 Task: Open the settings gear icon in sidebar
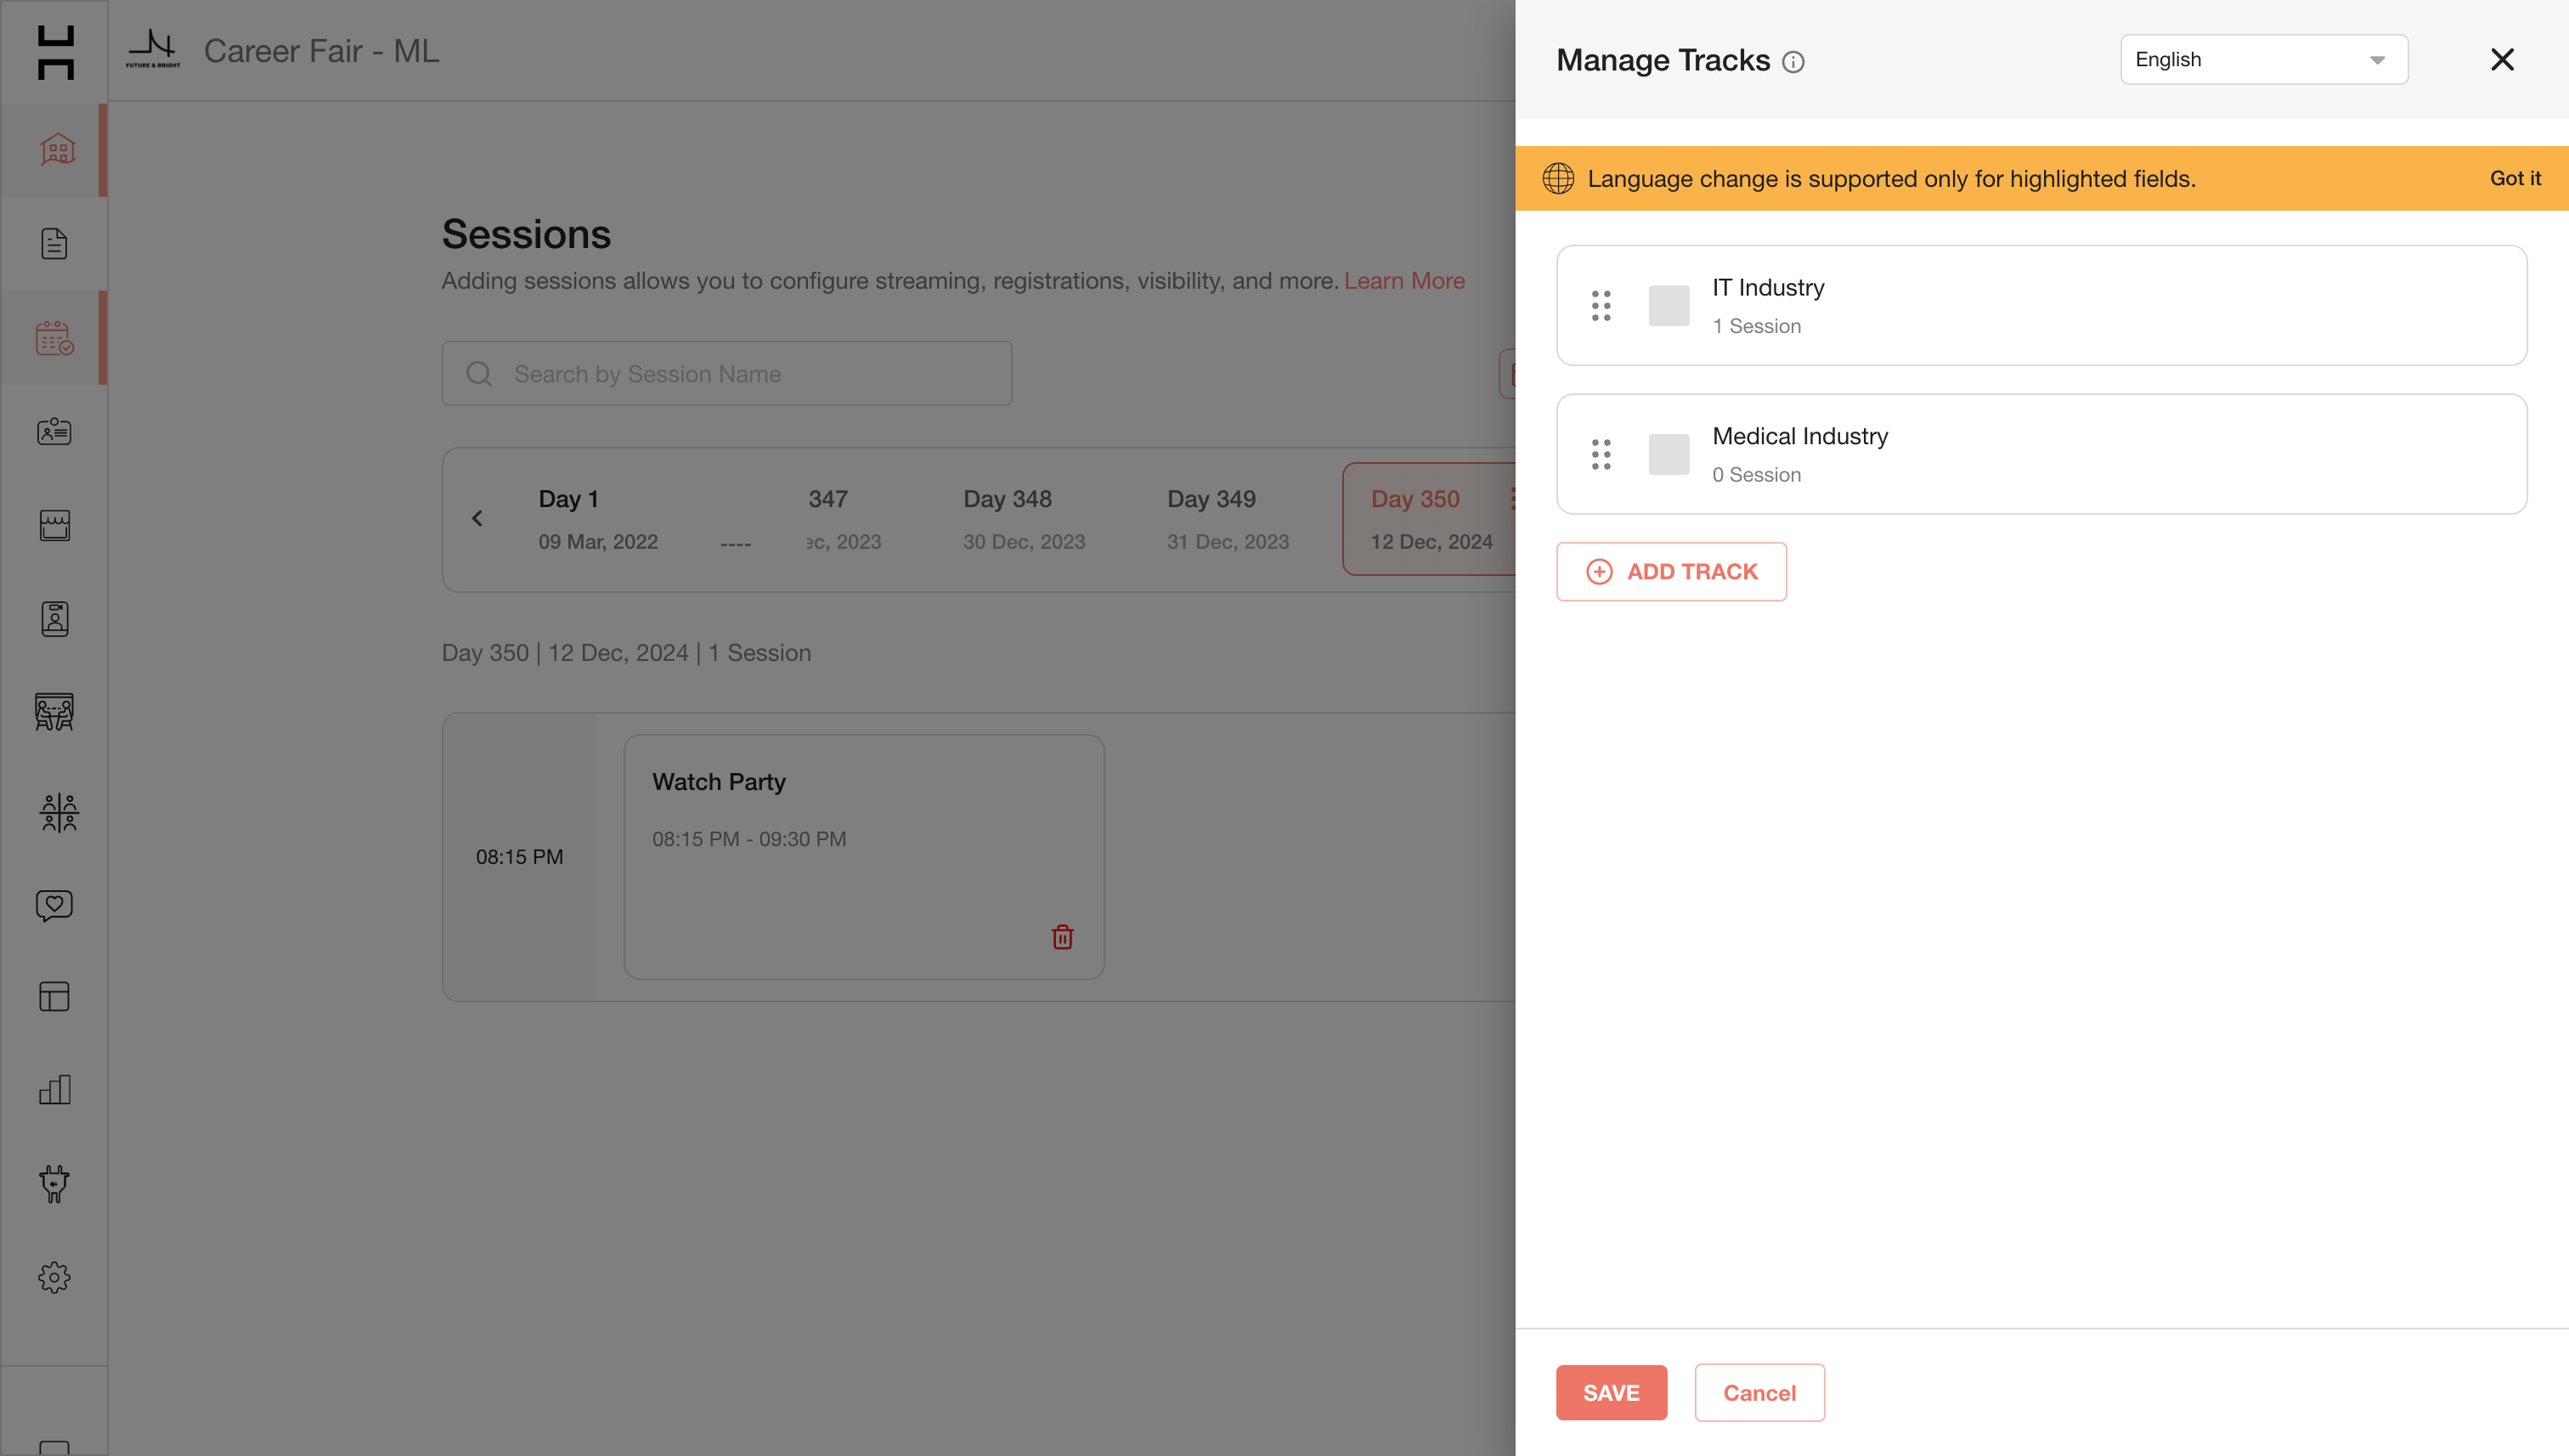point(54,1277)
